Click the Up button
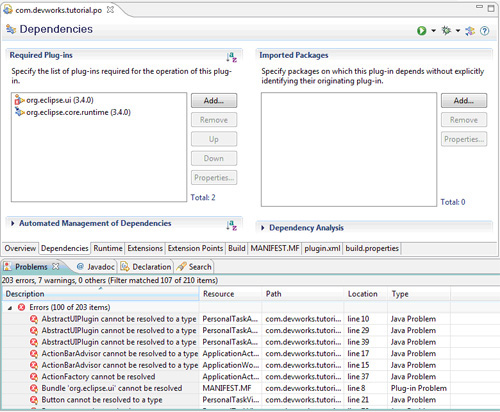Screen dimensions: 500x412 coord(214,139)
